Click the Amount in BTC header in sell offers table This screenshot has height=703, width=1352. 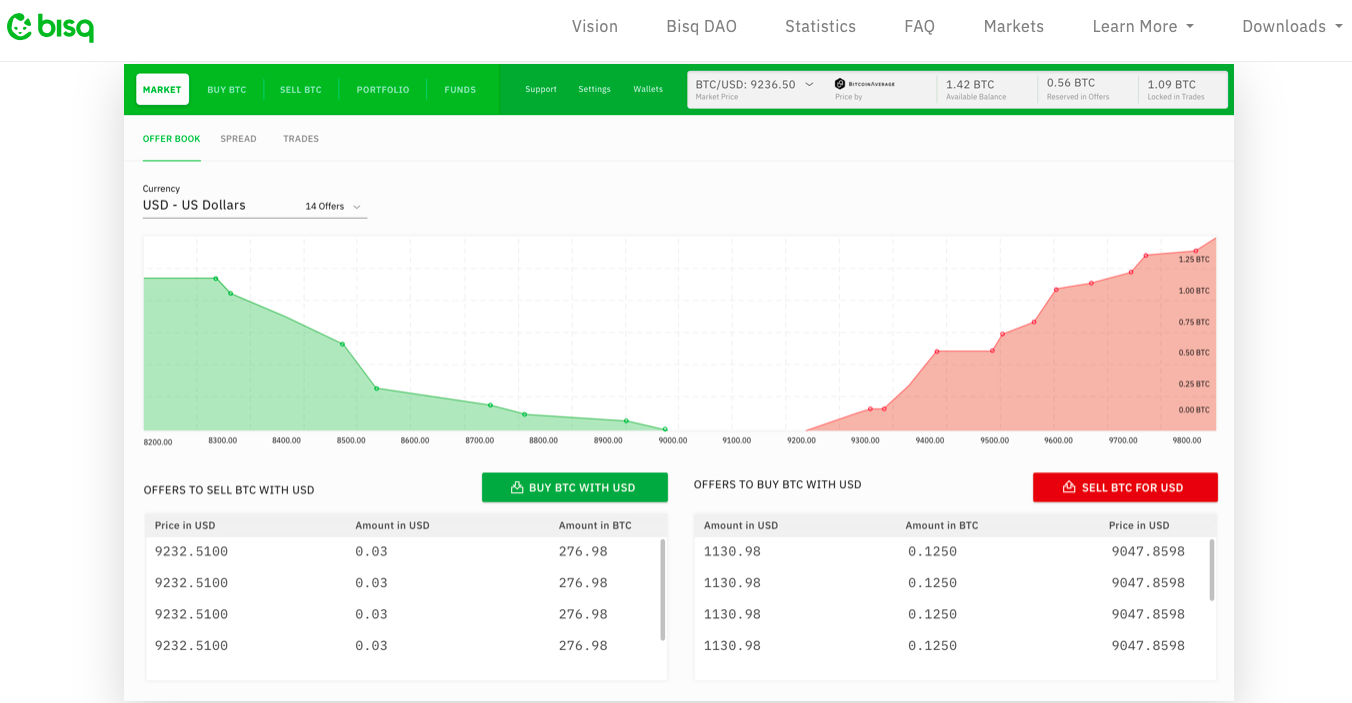595,525
